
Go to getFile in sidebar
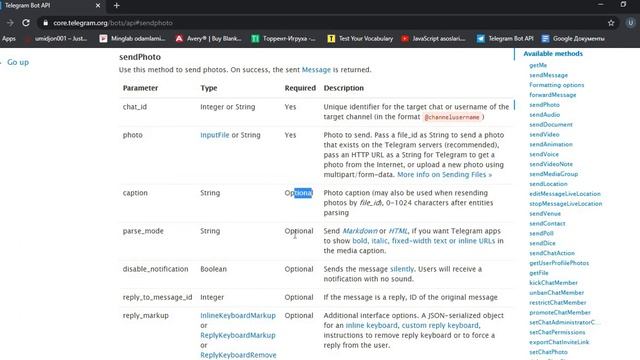click(x=539, y=273)
